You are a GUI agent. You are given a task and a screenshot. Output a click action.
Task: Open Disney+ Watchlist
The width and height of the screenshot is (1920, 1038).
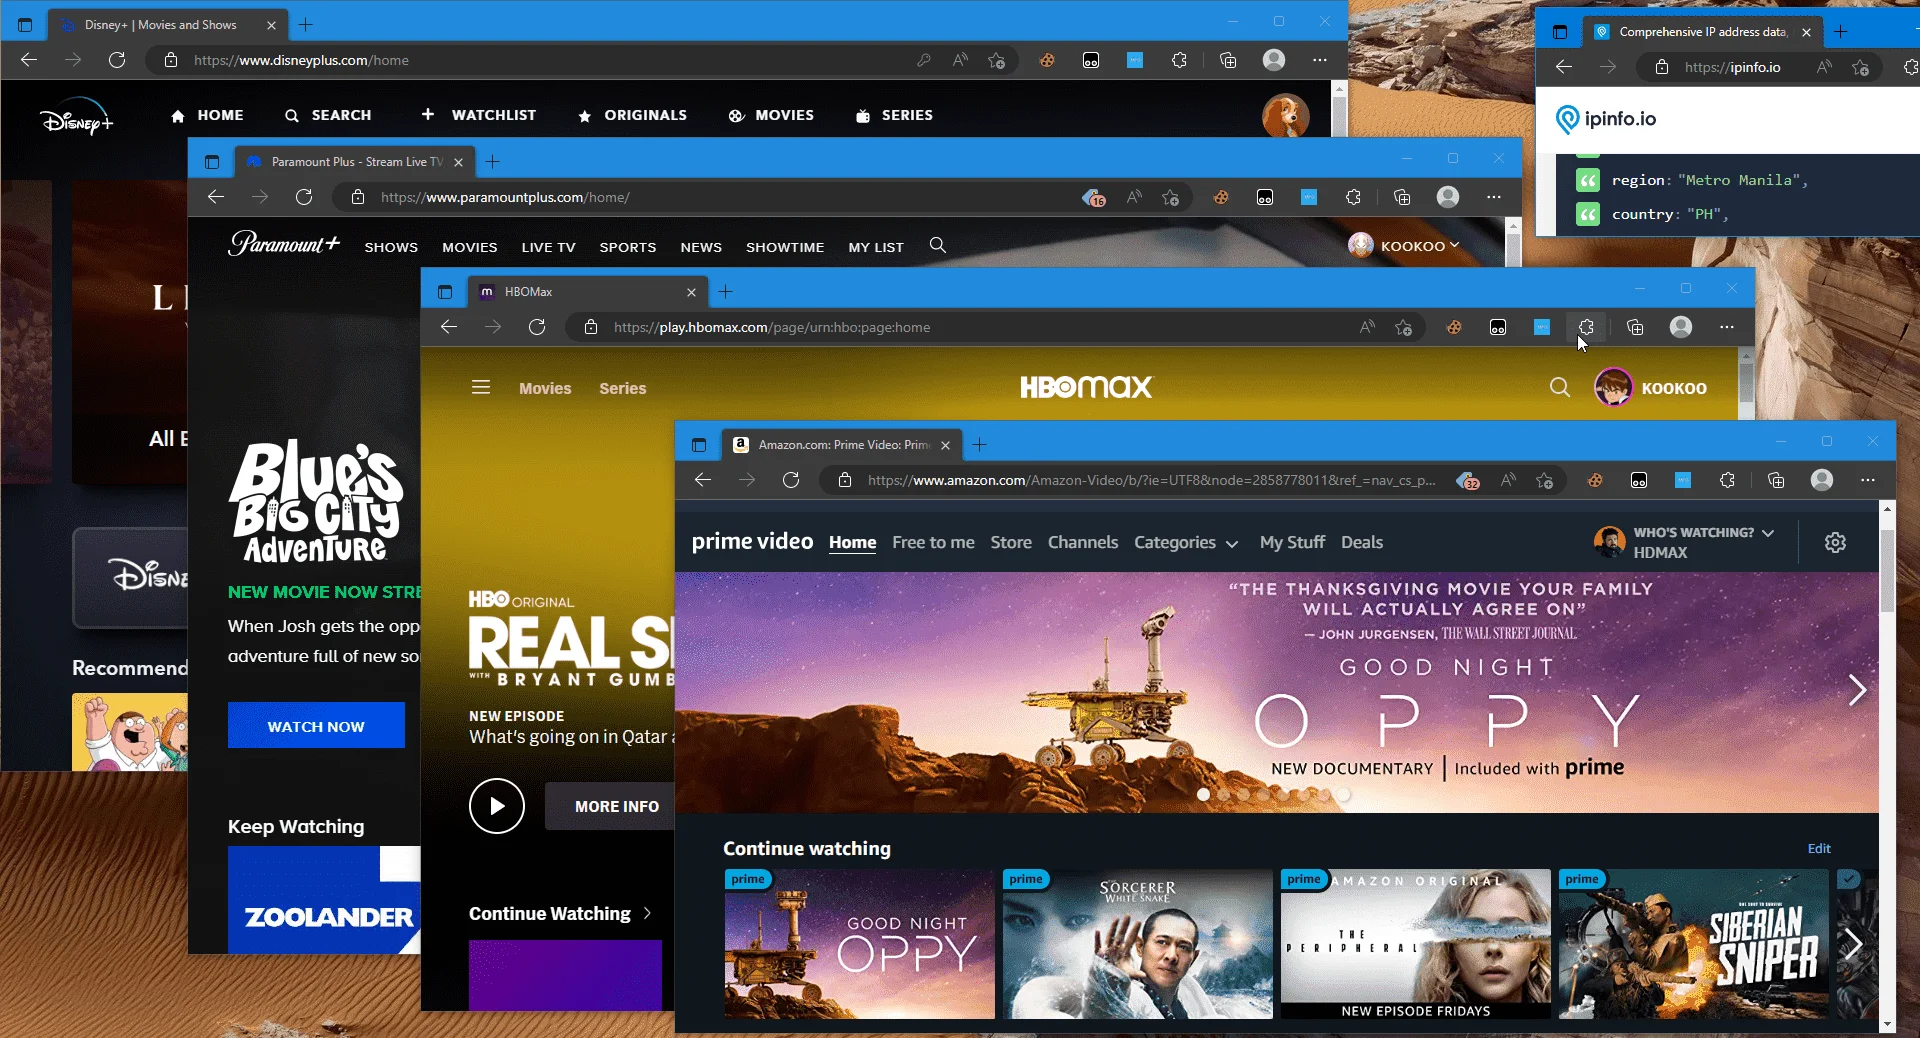pos(478,115)
